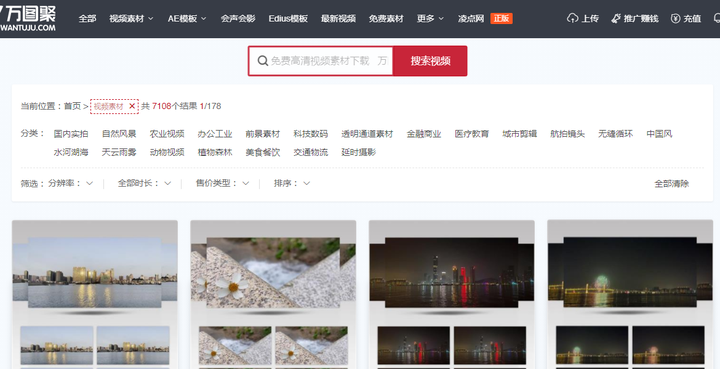Select category 延时摄影
The height and width of the screenshot is (369, 720).
359,152
